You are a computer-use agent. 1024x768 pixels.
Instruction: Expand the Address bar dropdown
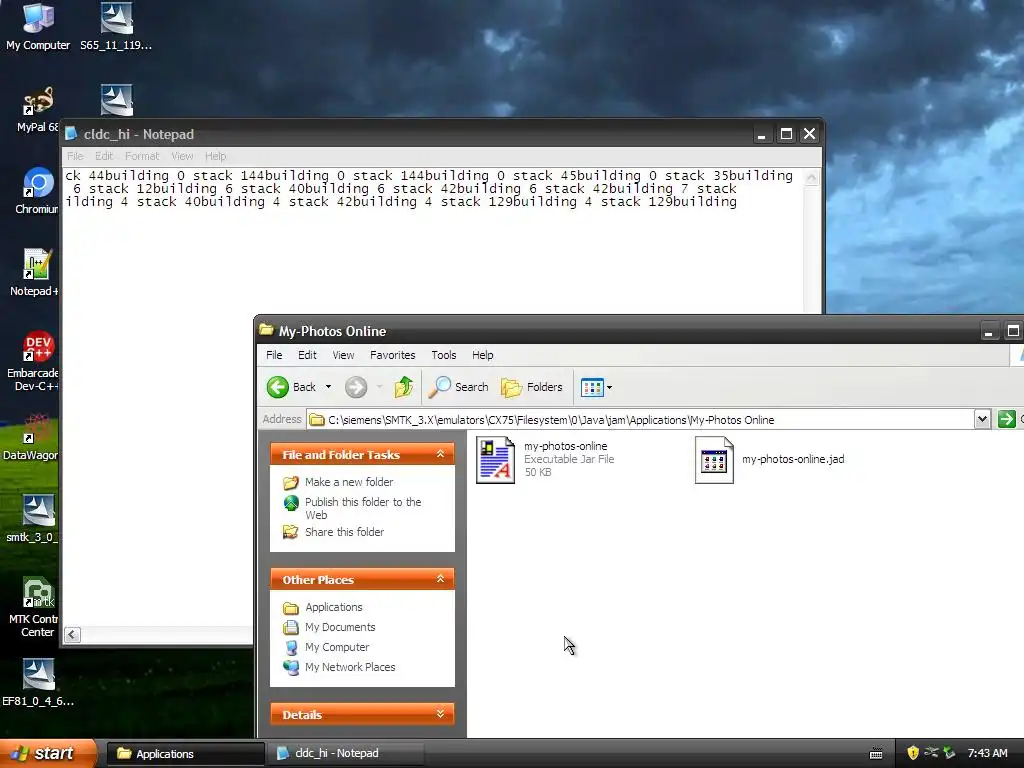click(x=982, y=419)
